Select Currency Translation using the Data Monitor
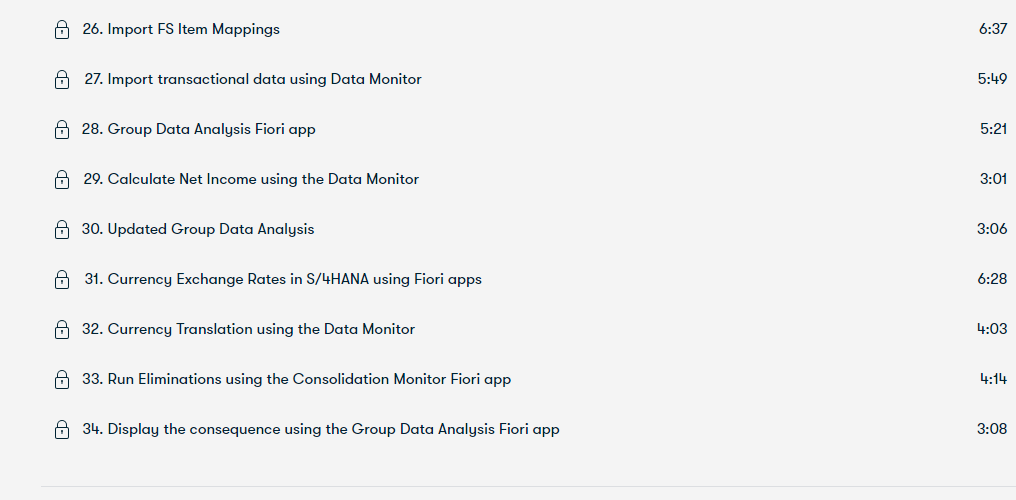The height and width of the screenshot is (500, 1016). pyautogui.click(x=248, y=329)
